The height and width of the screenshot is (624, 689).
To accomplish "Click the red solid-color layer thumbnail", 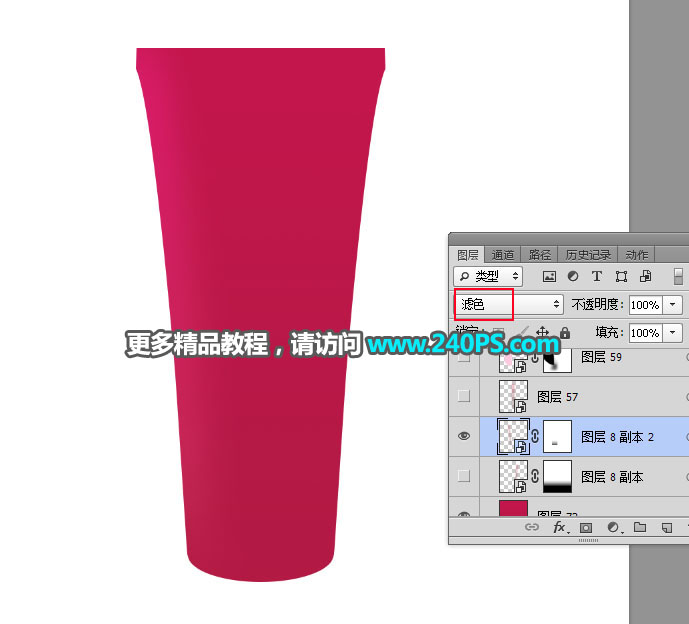I will pyautogui.click(x=513, y=508).
